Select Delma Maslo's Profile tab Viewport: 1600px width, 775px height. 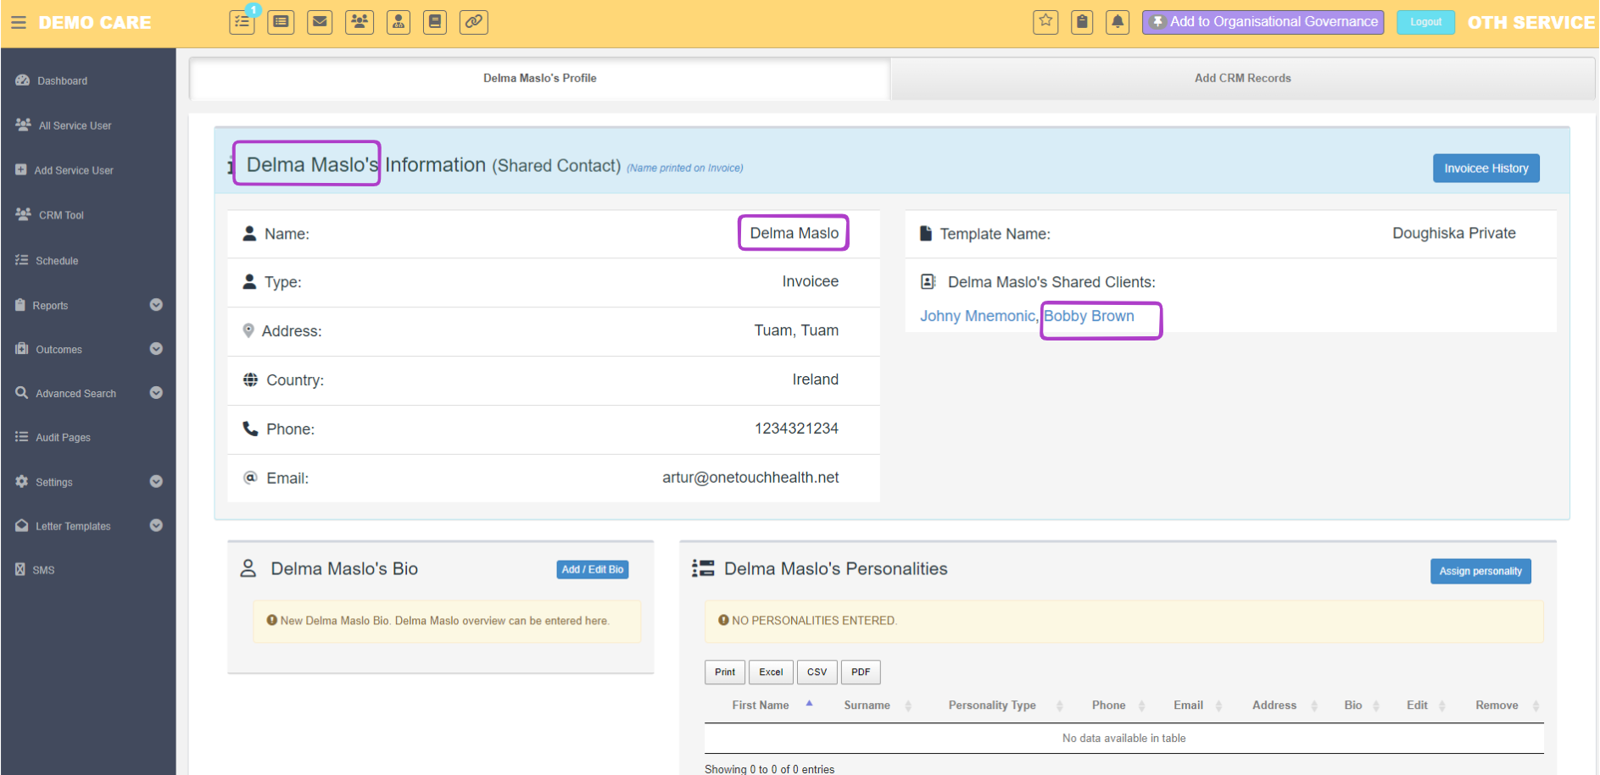coord(540,78)
